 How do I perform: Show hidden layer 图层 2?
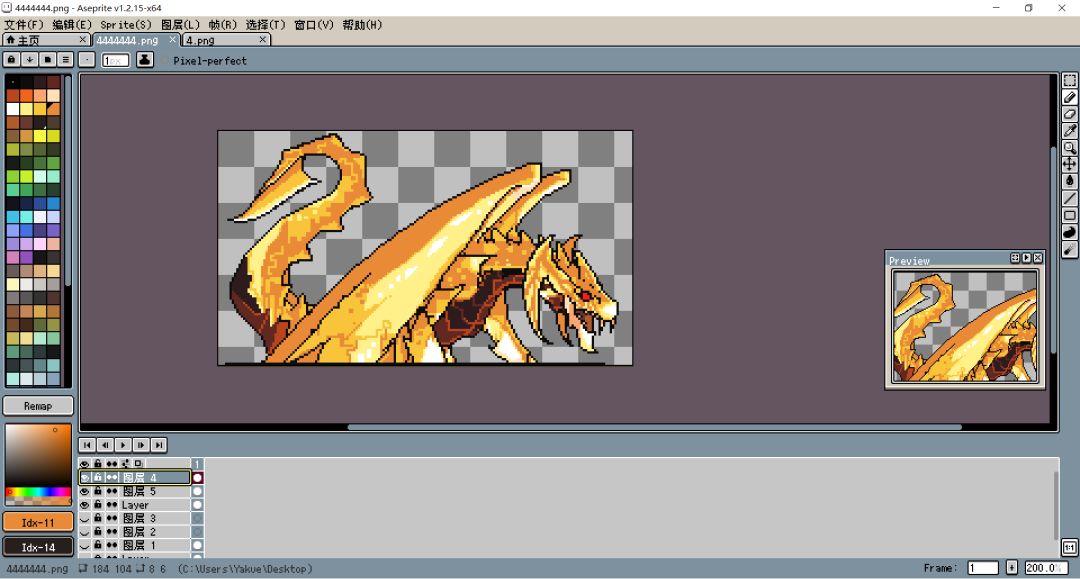pos(85,531)
